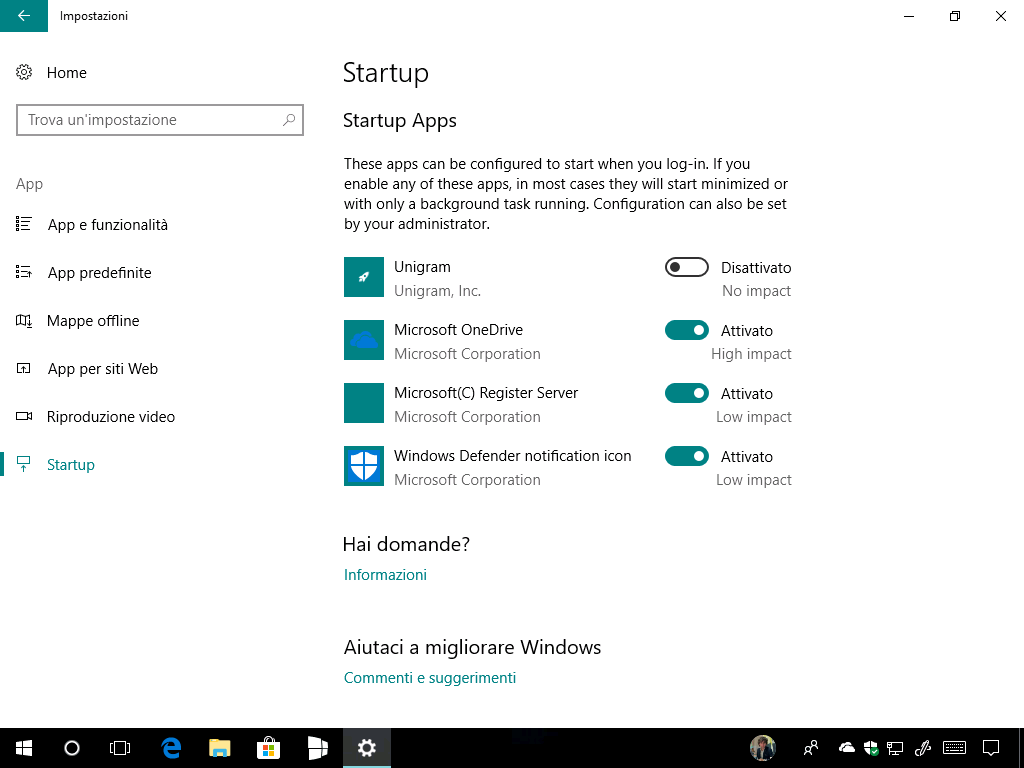1024x768 pixels.
Task: Open Task View on taskbar
Action: tap(120, 748)
